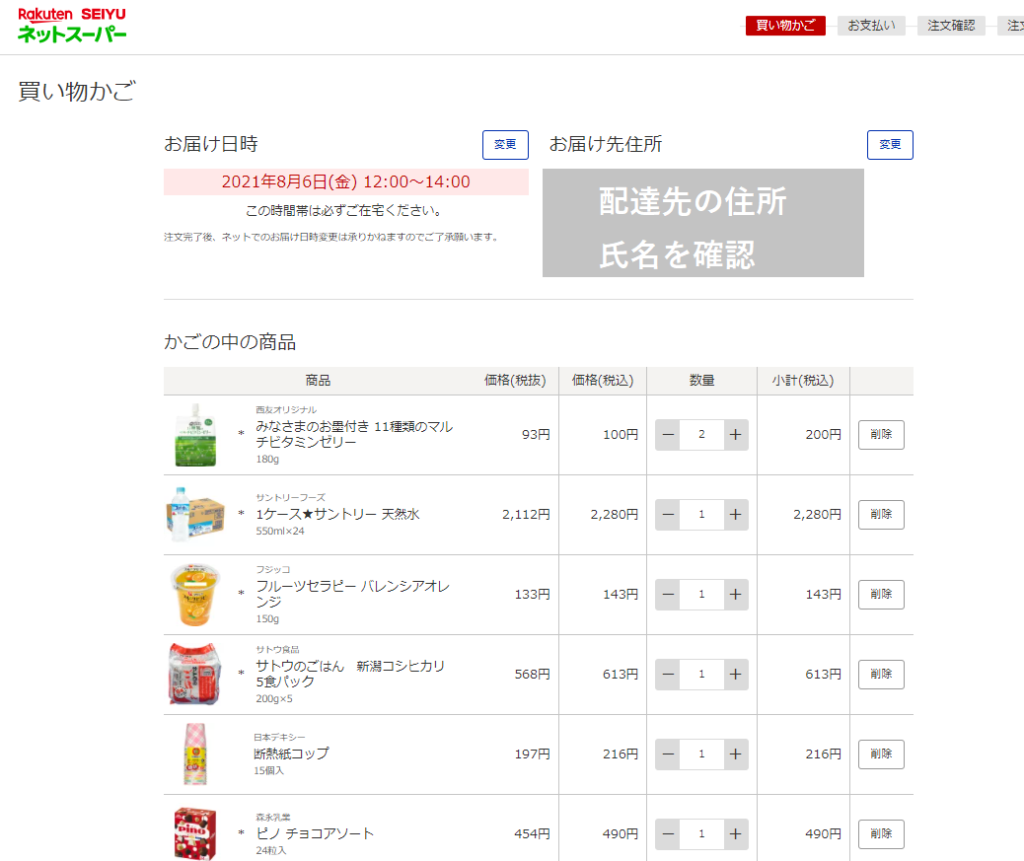
Task: Click quantity field of 断熱紙コップ
Action: [x=702, y=754]
